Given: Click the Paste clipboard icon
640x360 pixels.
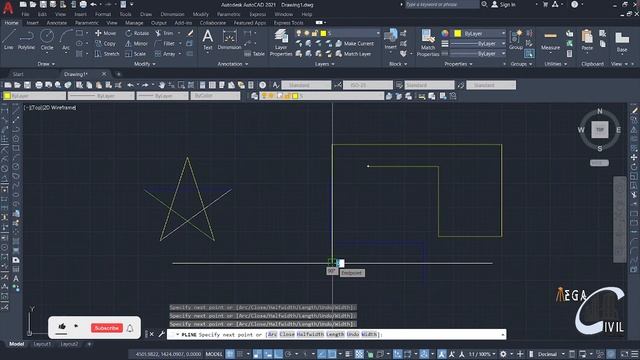Looking at the screenshot, I should (x=587, y=40).
